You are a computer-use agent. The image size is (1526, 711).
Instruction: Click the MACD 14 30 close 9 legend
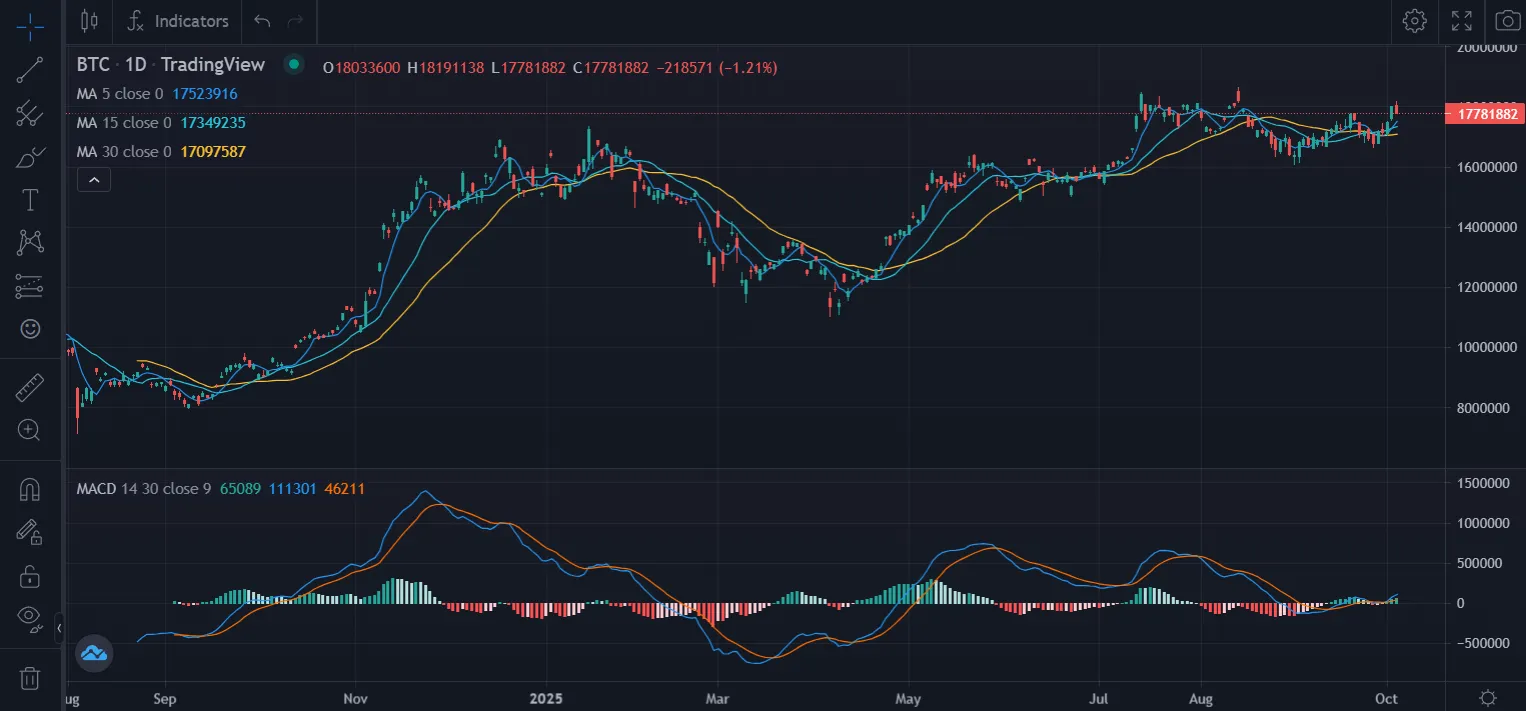(x=144, y=489)
